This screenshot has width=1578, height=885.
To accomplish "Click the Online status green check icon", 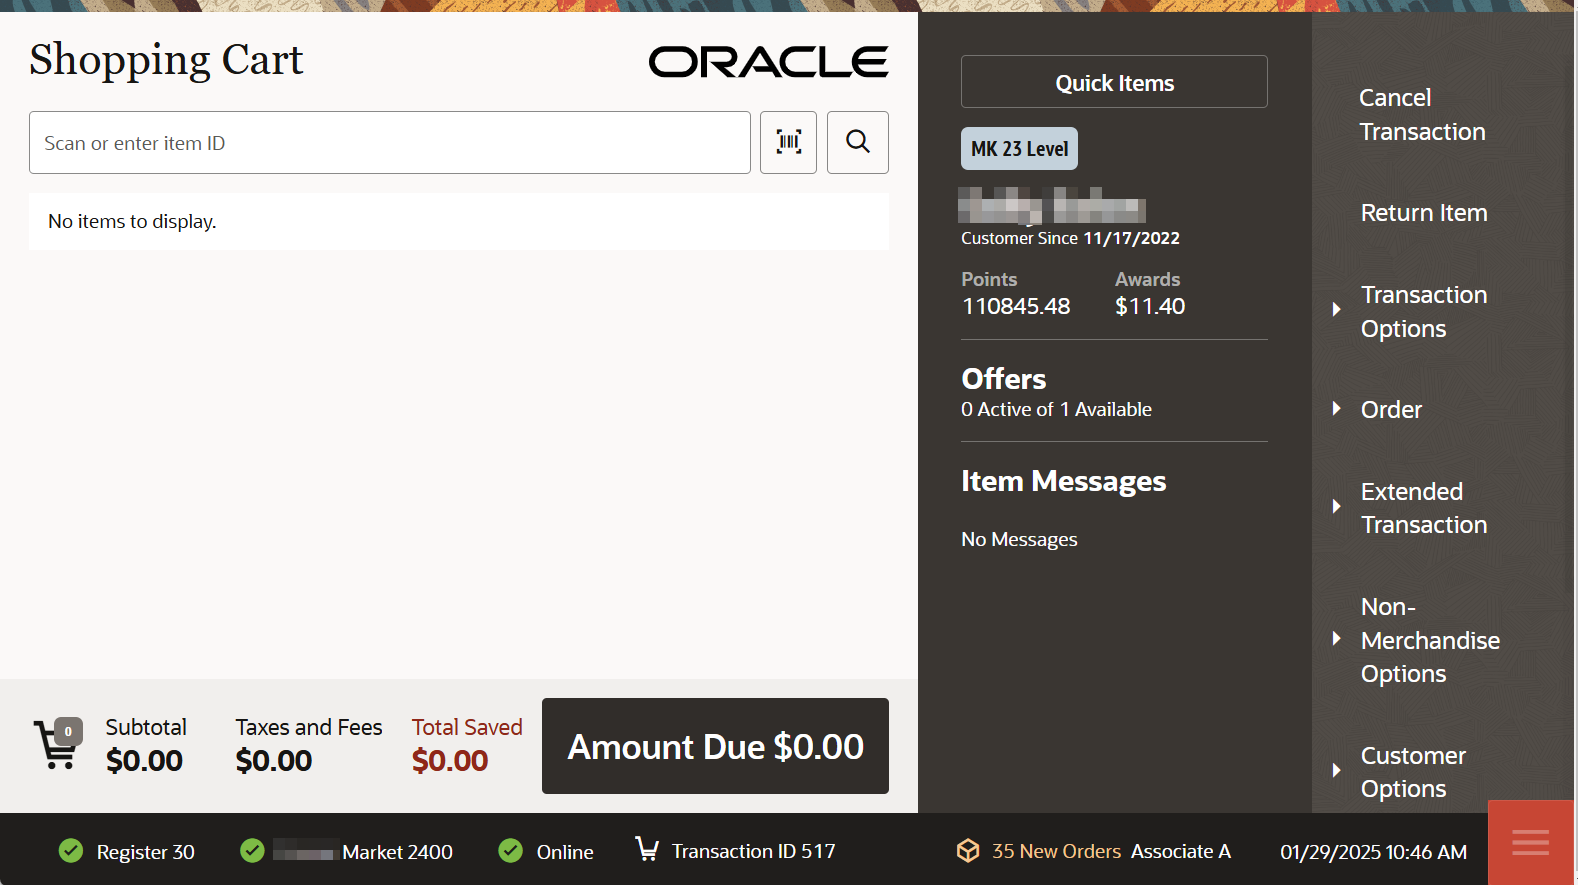I will (510, 851).
